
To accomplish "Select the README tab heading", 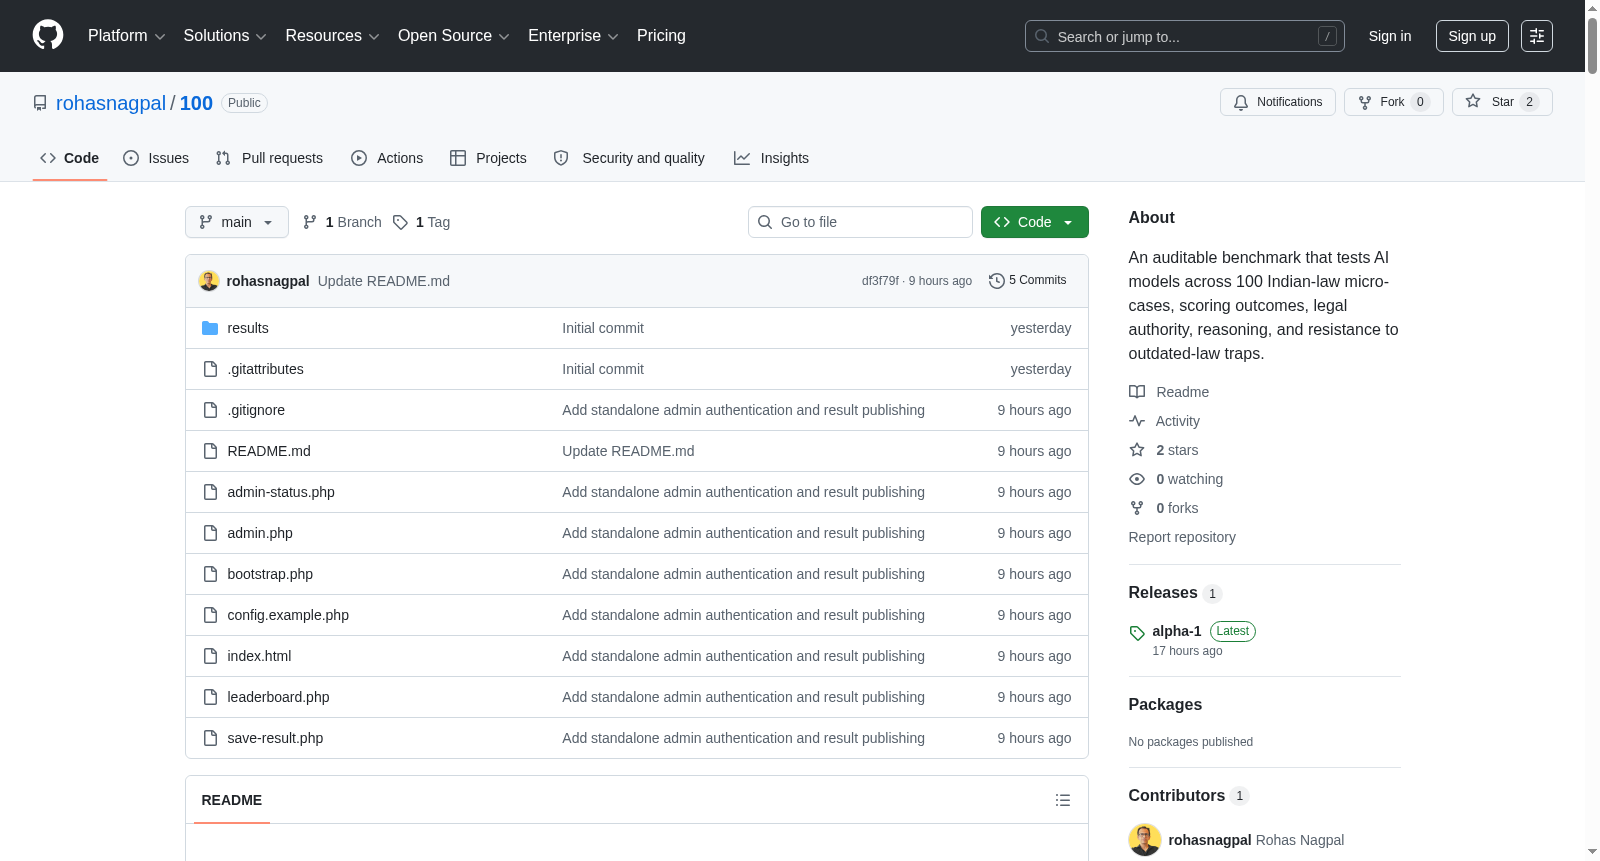I will 232,800.
